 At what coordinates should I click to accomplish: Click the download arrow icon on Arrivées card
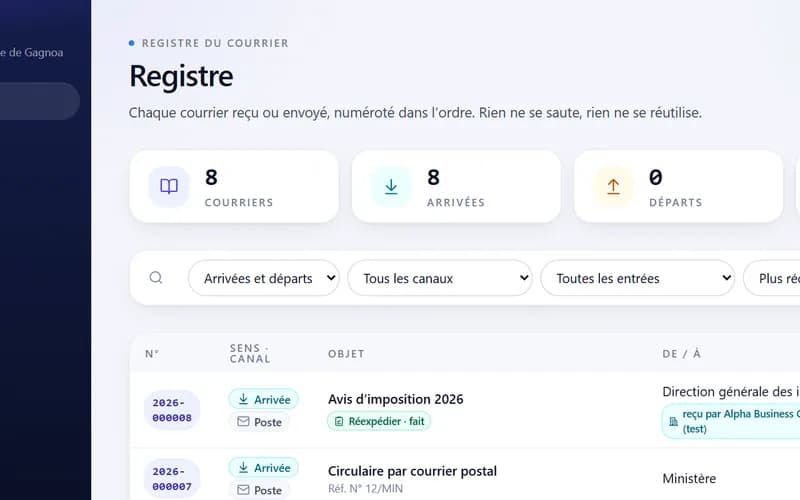point(391,186)
